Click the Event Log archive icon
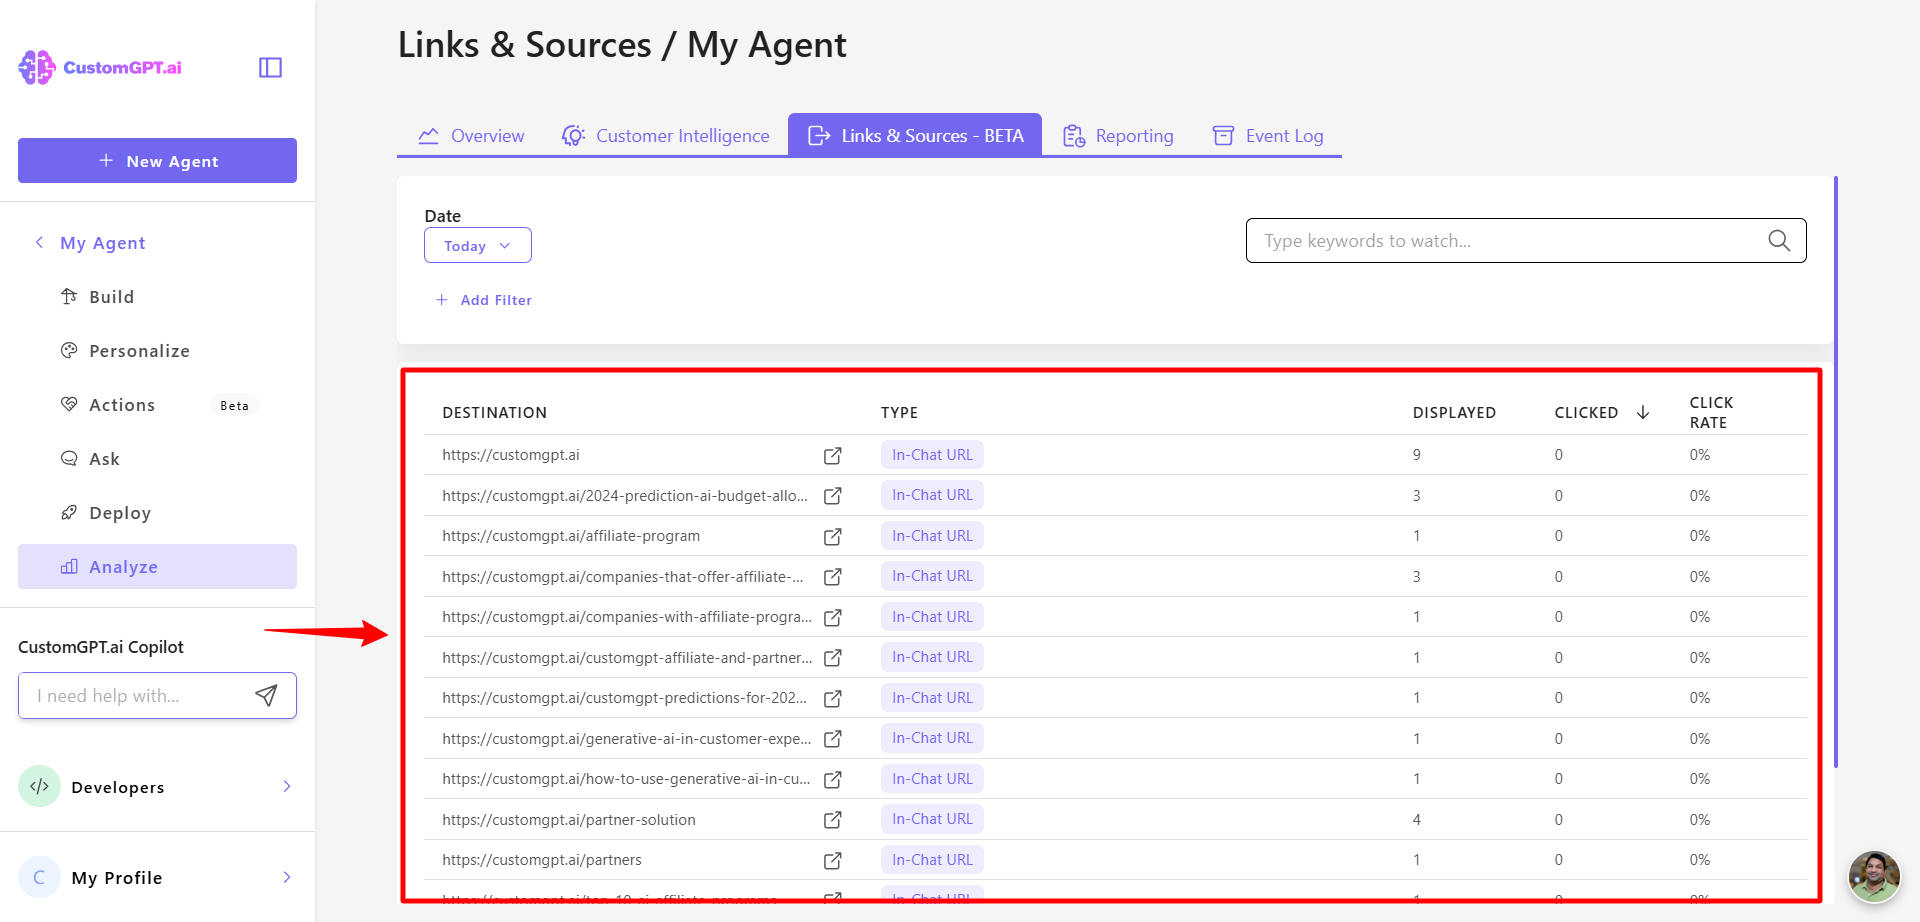 [1223, 136]
